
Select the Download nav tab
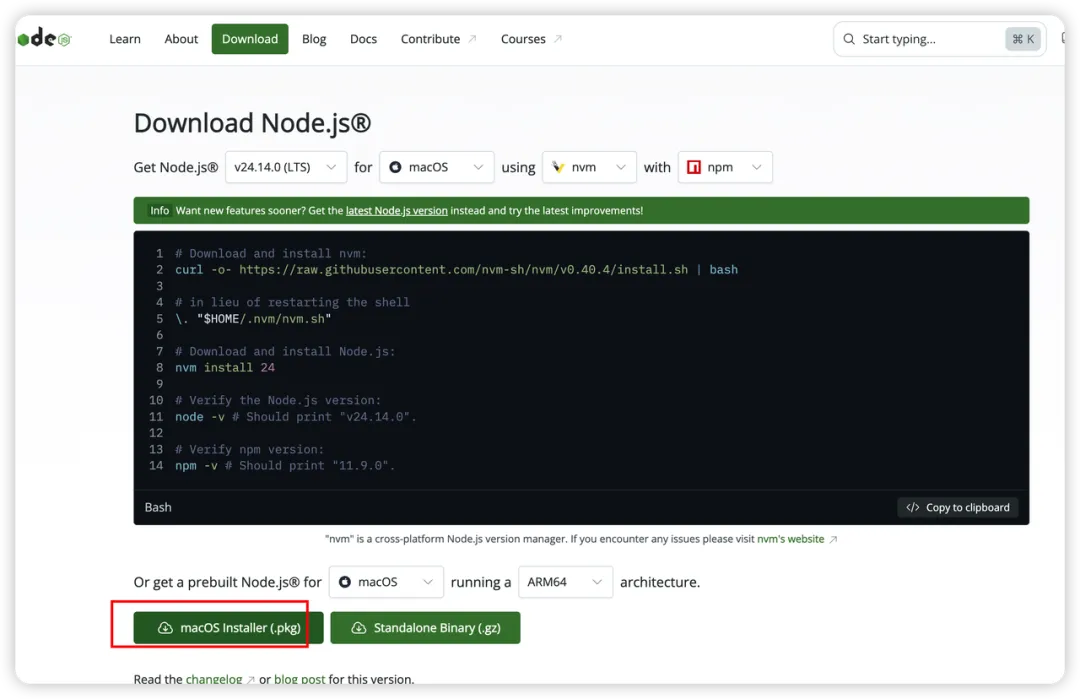point(250,39)
